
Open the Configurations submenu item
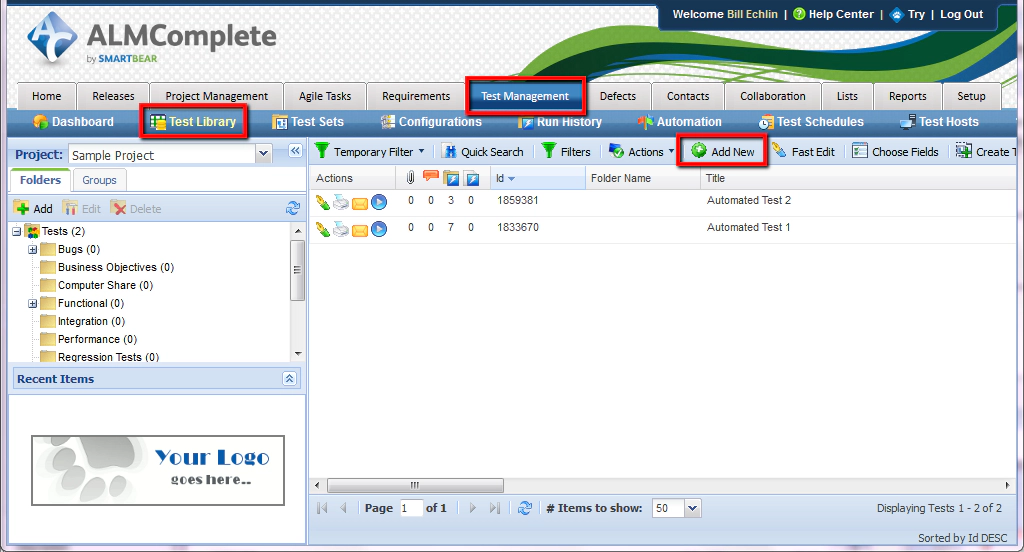[x=431, y=122]
